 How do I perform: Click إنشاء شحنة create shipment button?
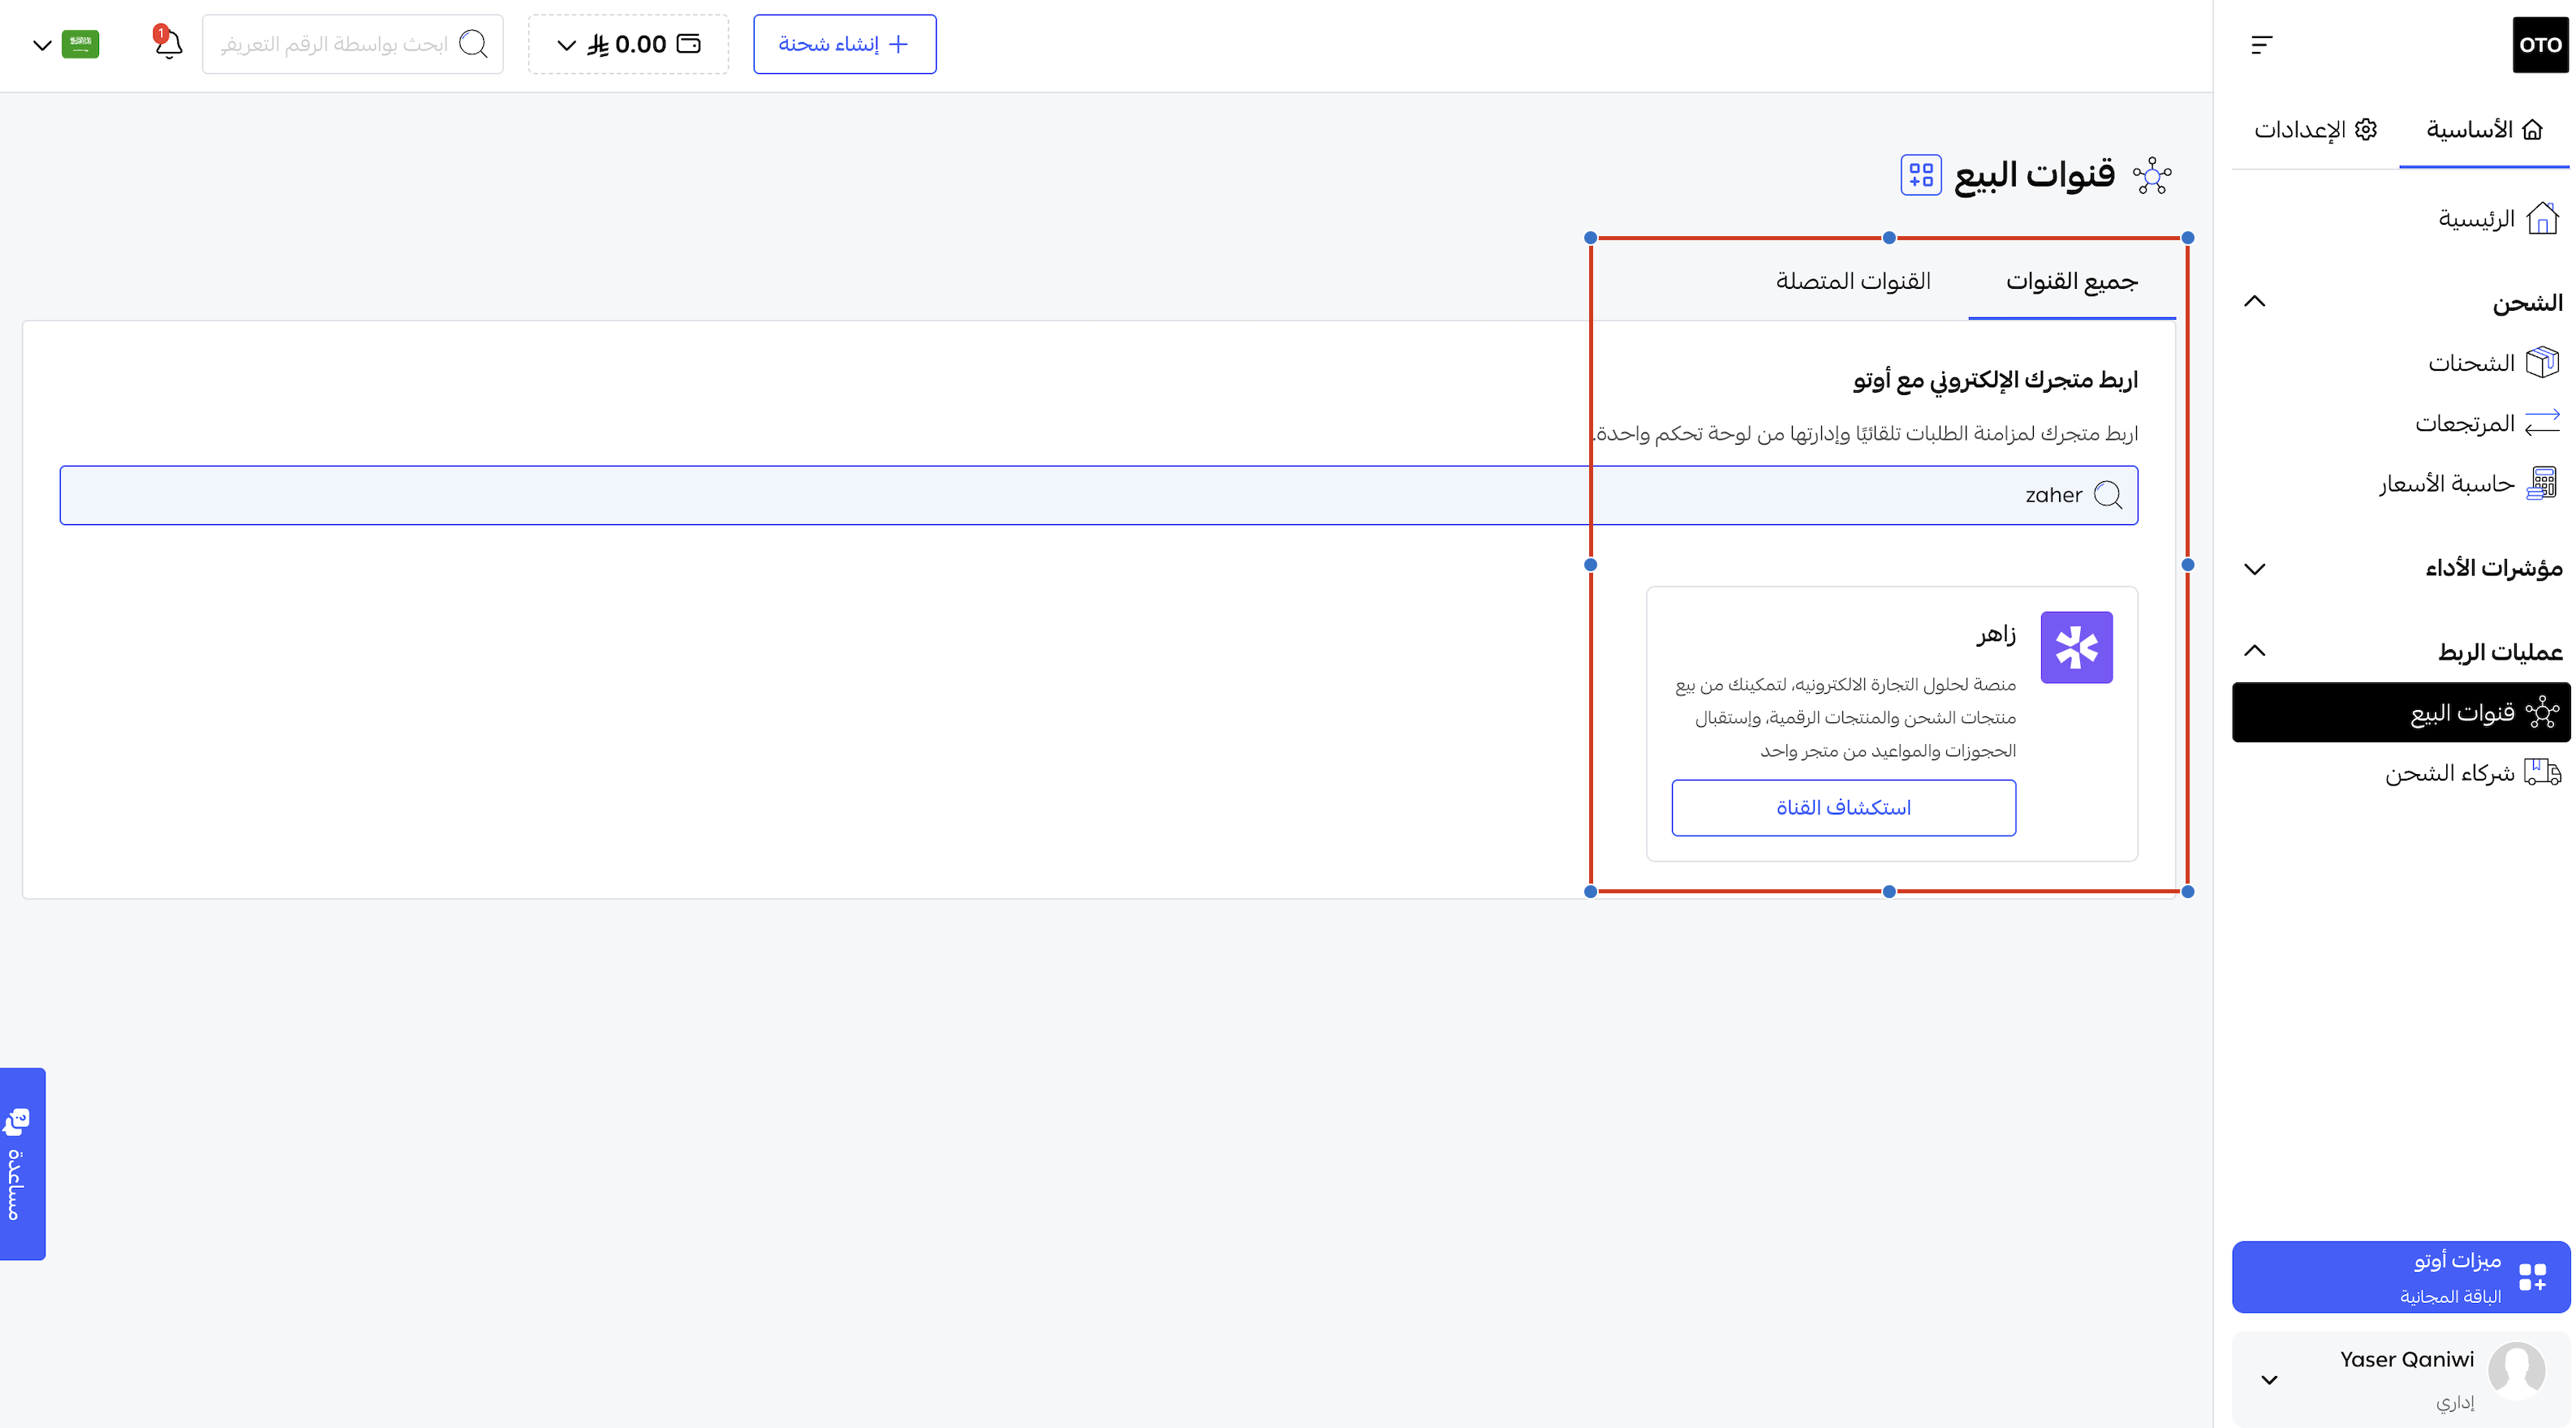point(844,45)
